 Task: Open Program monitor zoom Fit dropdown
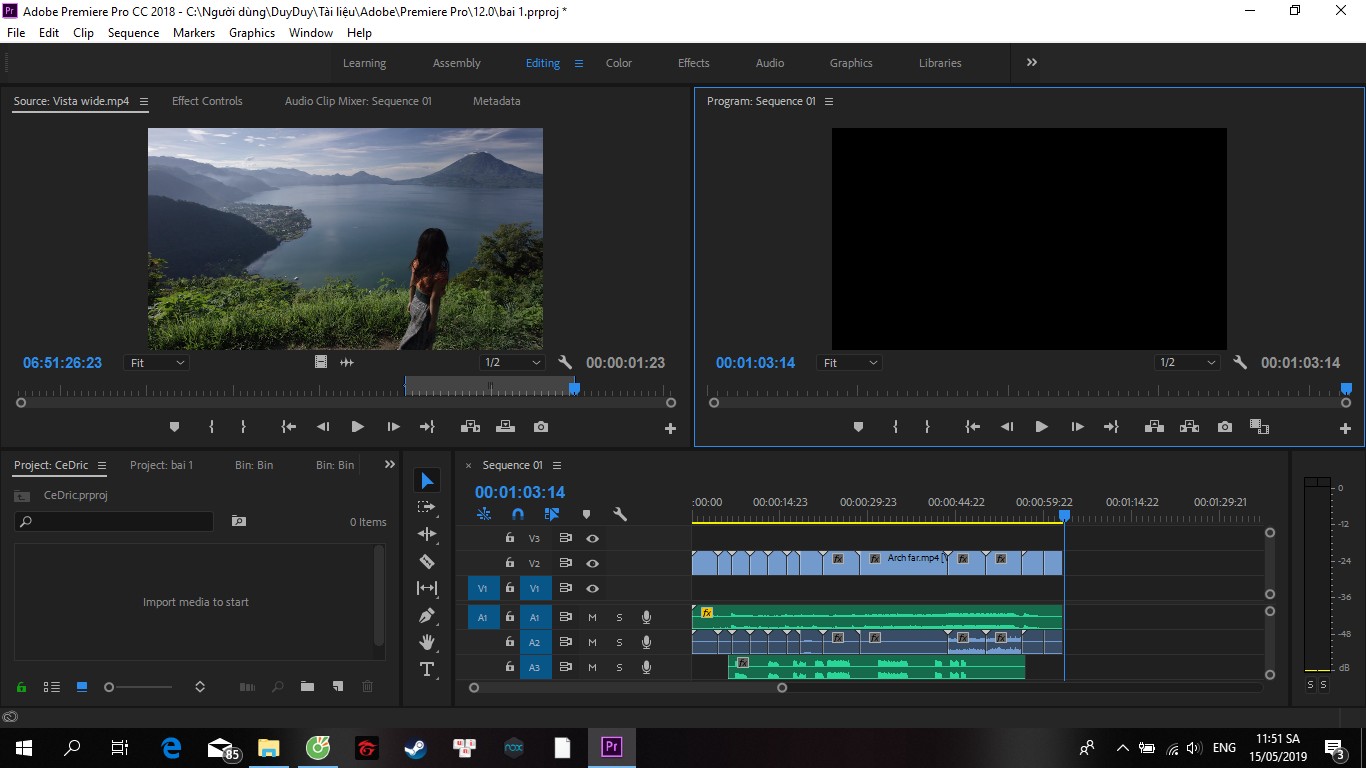click(850, 363)
